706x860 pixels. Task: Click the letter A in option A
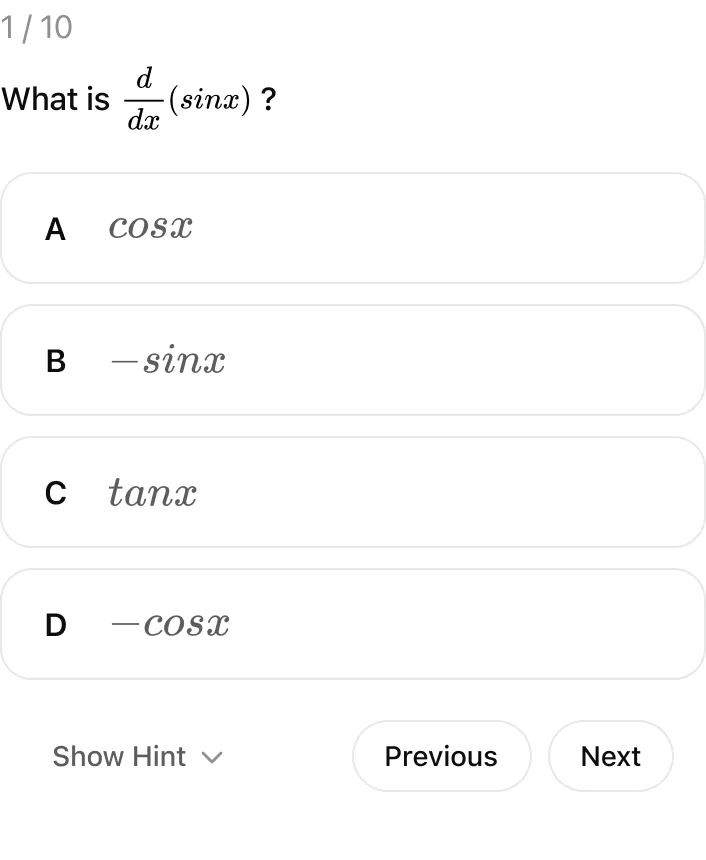click(55, 229)
